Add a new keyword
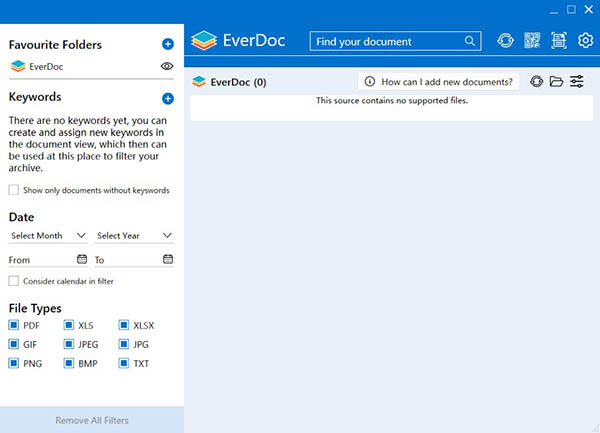The width and height of the screenshot is (600, 433). click(168, 99)
